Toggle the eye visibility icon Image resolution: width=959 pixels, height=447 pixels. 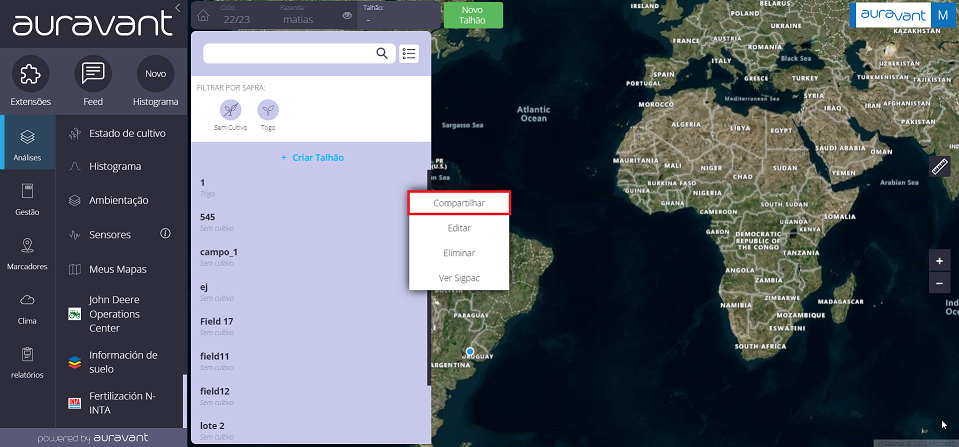(347, 15)
